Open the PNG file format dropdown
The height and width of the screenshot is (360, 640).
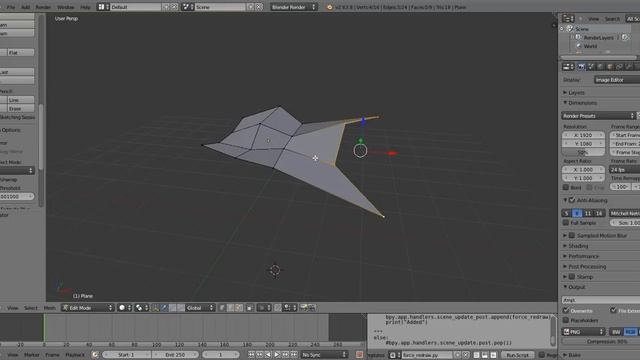tap(583, 332)
